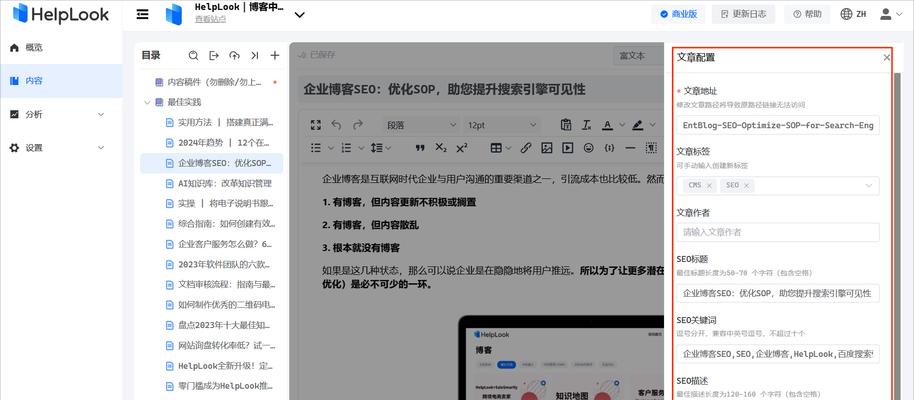Toggle show blocks pilcrow icon

click(x=651, y=148)
